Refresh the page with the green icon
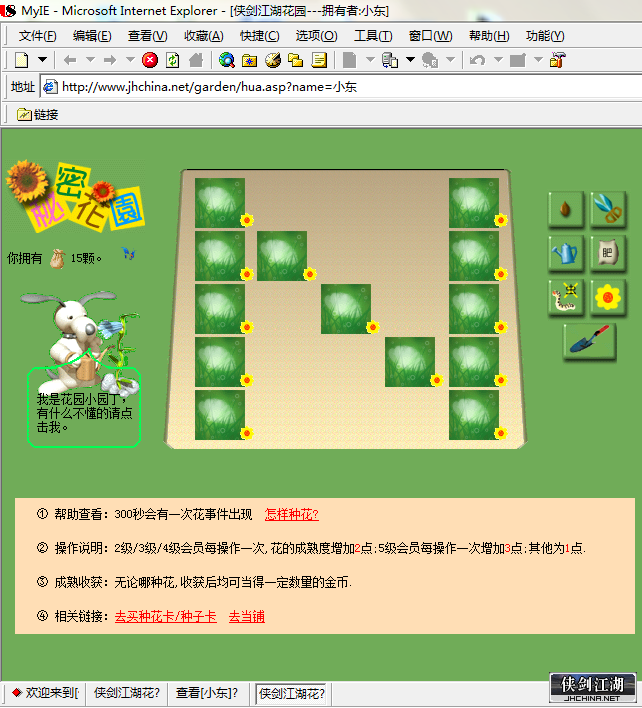The height and width of the screenshot is (708, 642). point(172,60)
